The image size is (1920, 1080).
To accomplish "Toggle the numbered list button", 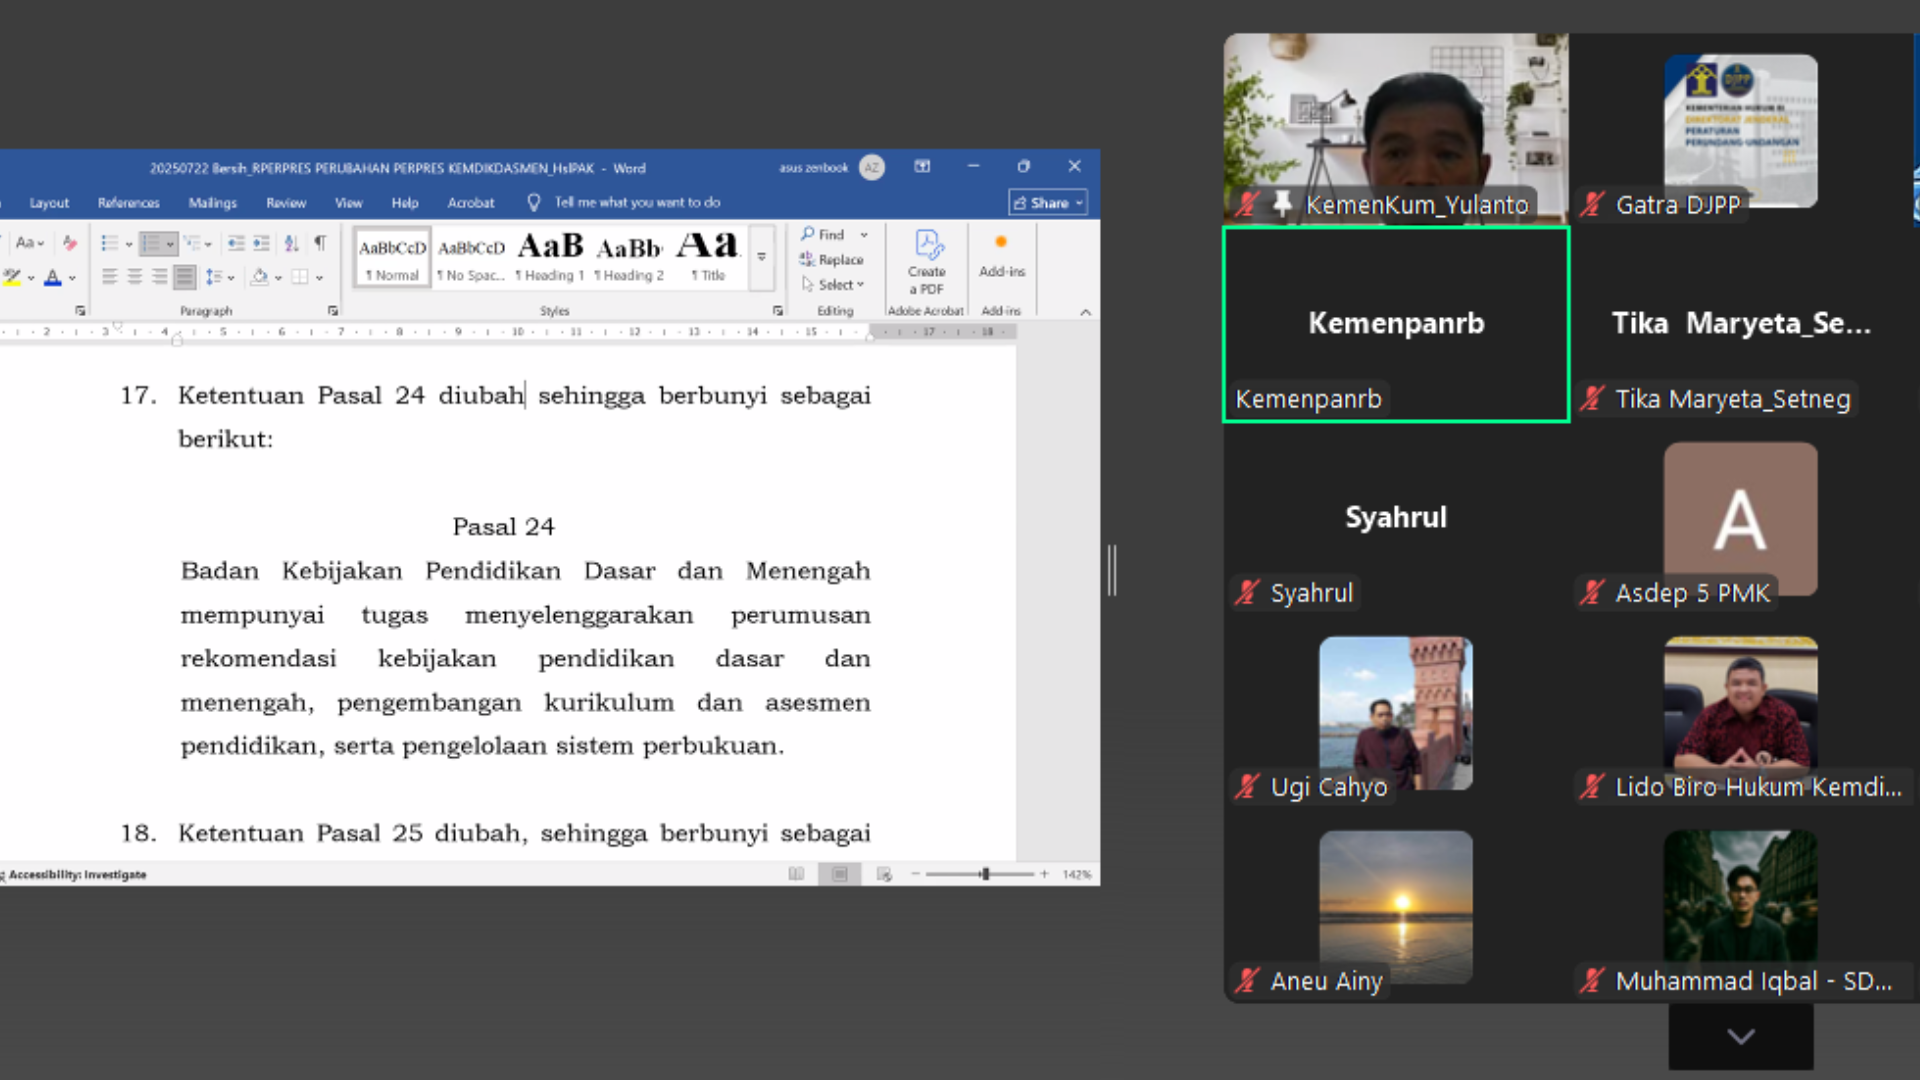I will coord(151,243).
